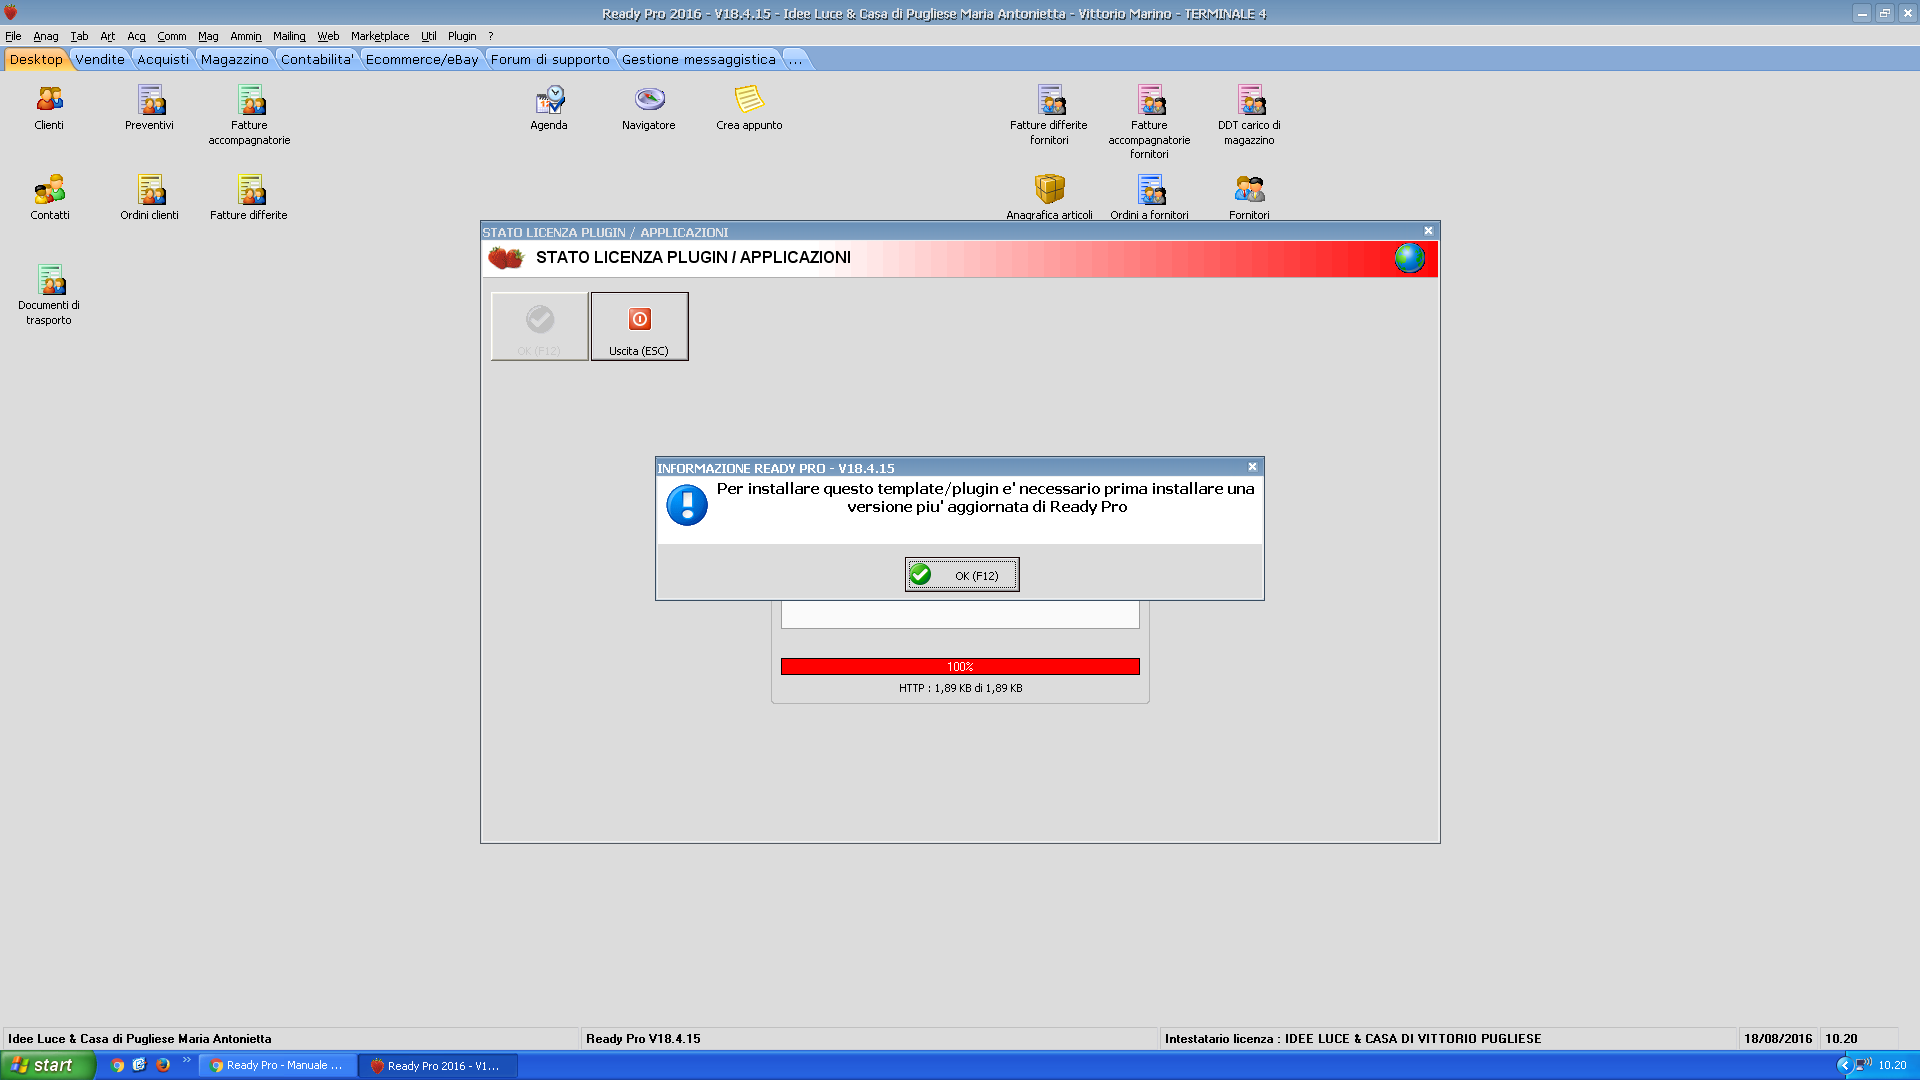Switch to Forum di supporto tab

pyautogui.click(x=550, y=60)
